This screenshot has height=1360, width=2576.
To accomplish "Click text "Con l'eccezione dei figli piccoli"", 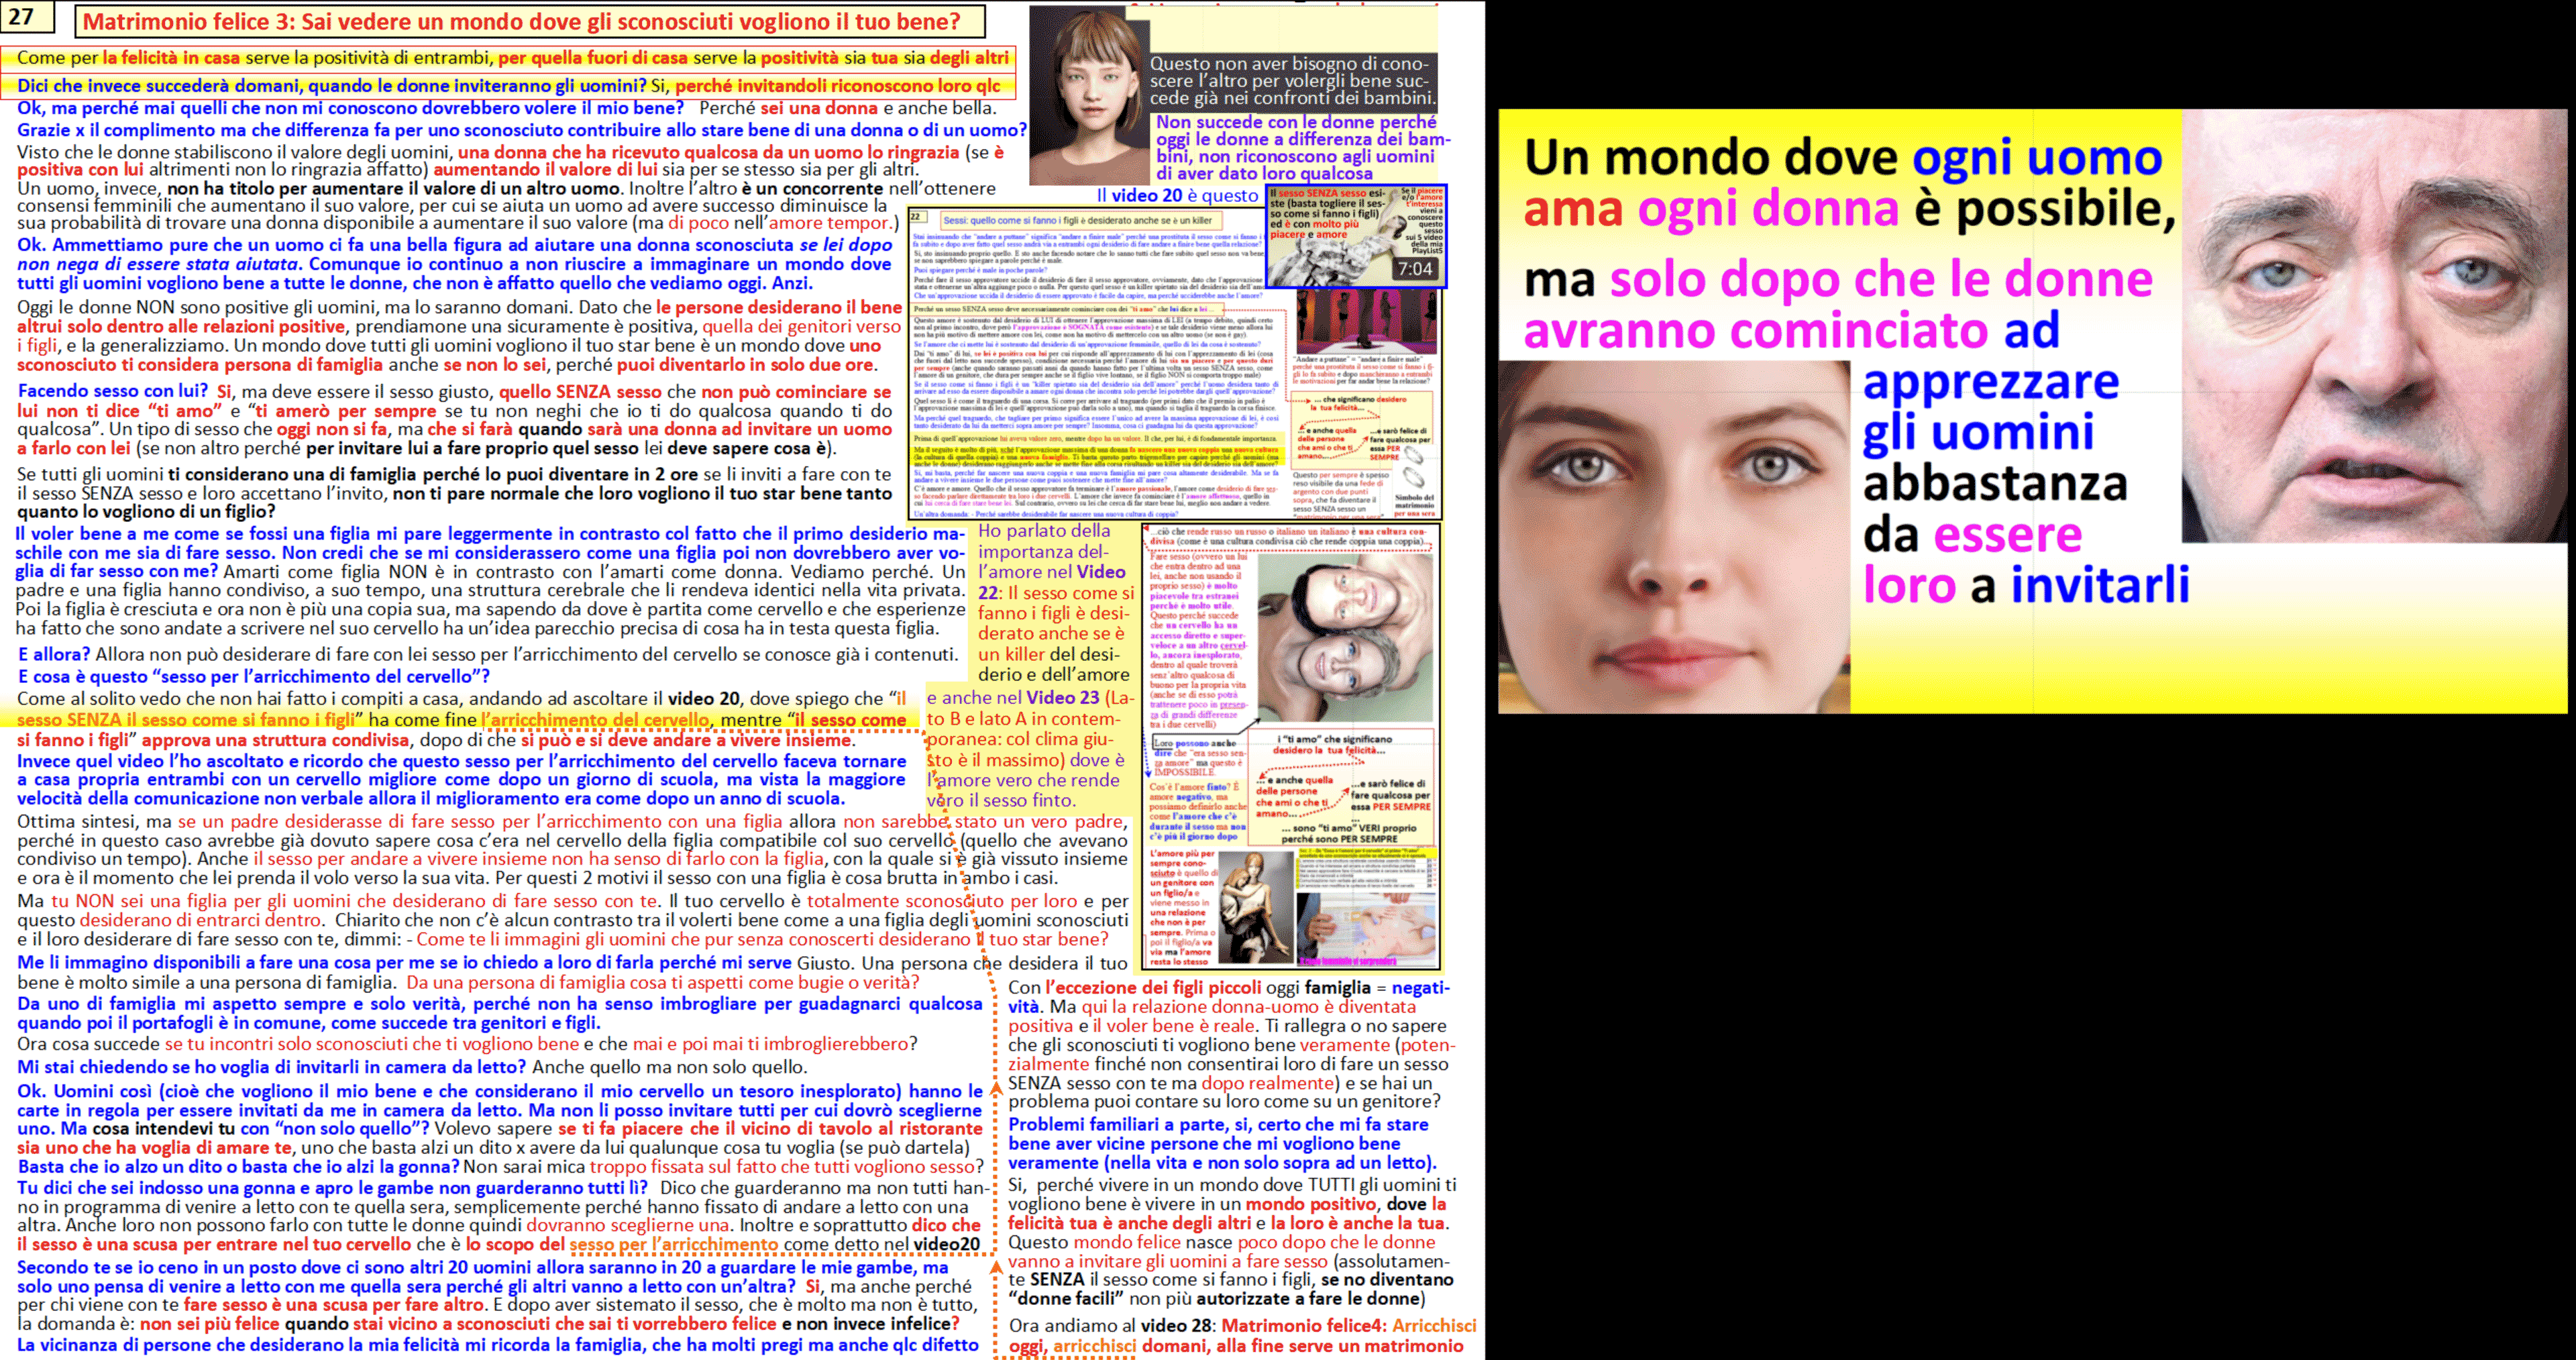I will click(1134, 988).
